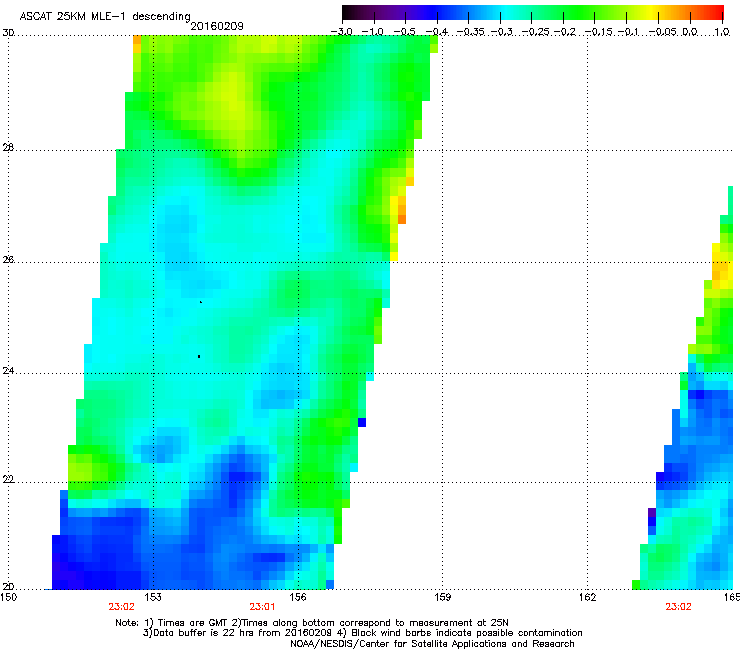Click the colorbar label -0.5
The width and height of the screenshot is (740, 650).
(x=404, y=32)
